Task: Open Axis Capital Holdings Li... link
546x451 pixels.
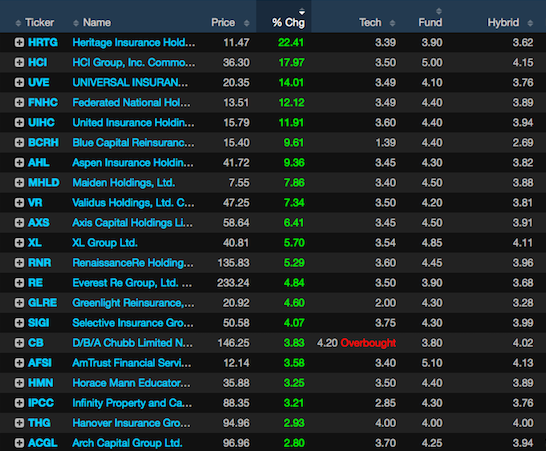Action: 133,223
